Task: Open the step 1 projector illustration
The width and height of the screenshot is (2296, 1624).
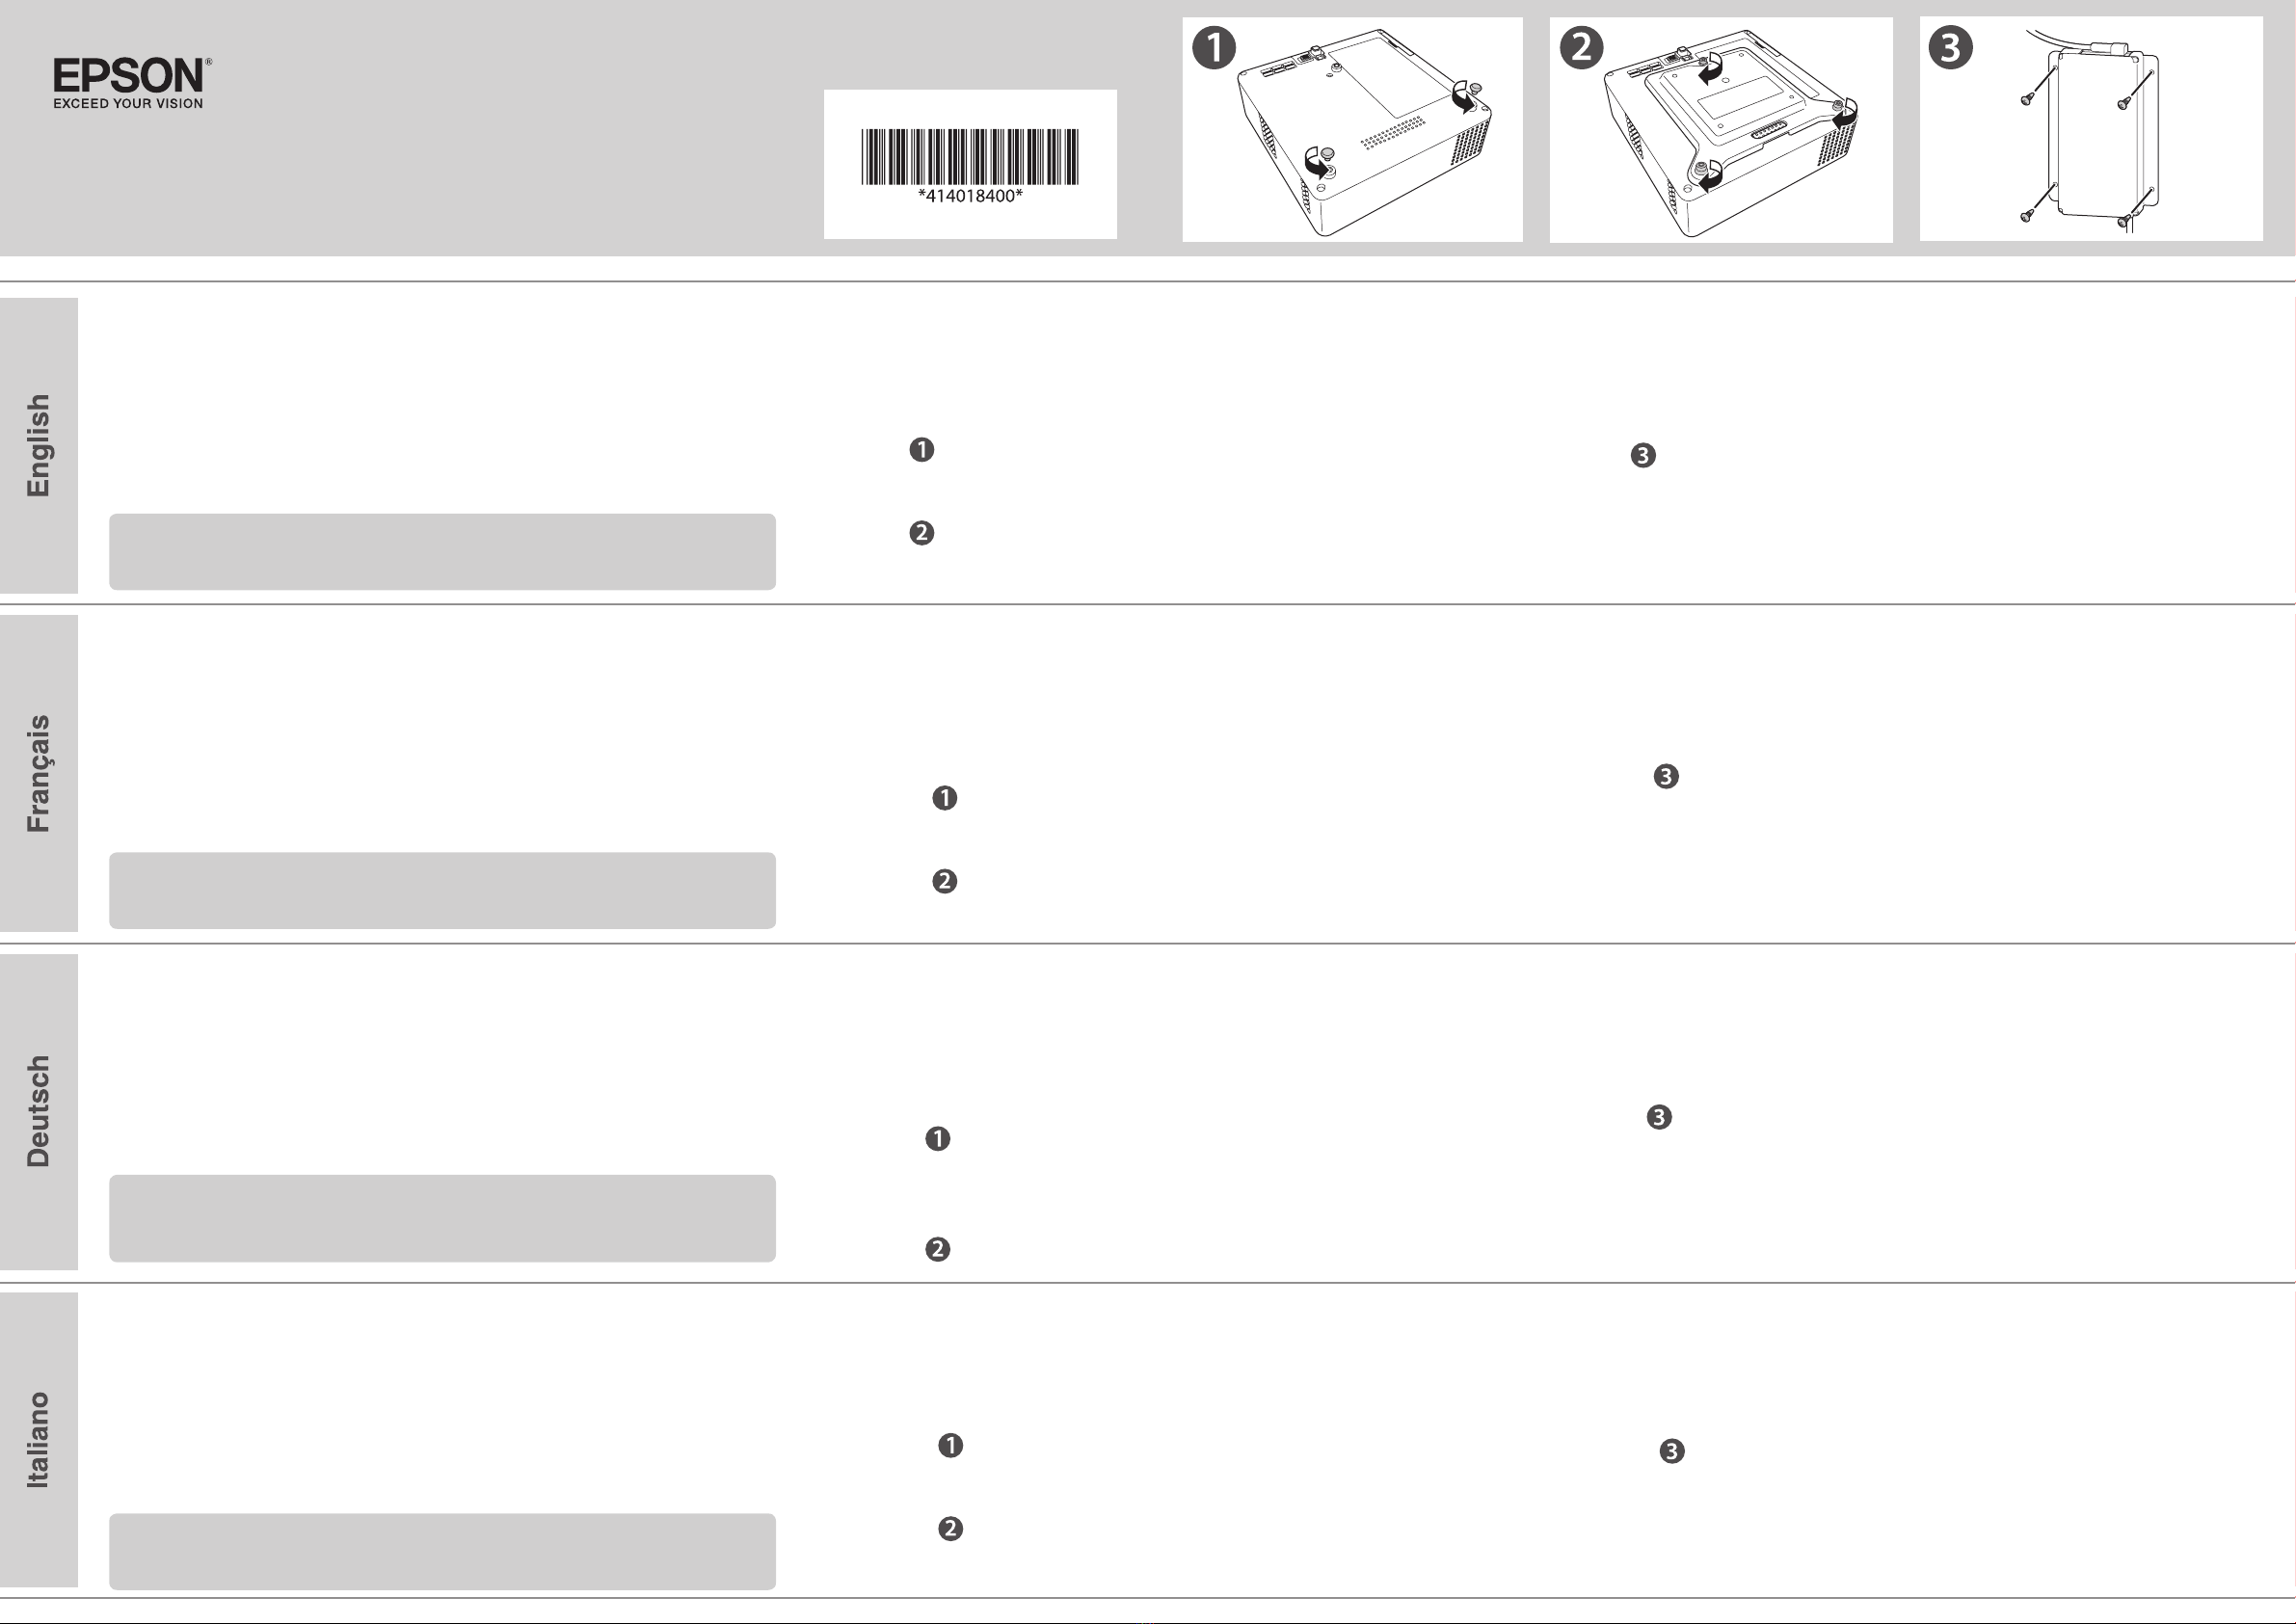Action: [1352, 129]
